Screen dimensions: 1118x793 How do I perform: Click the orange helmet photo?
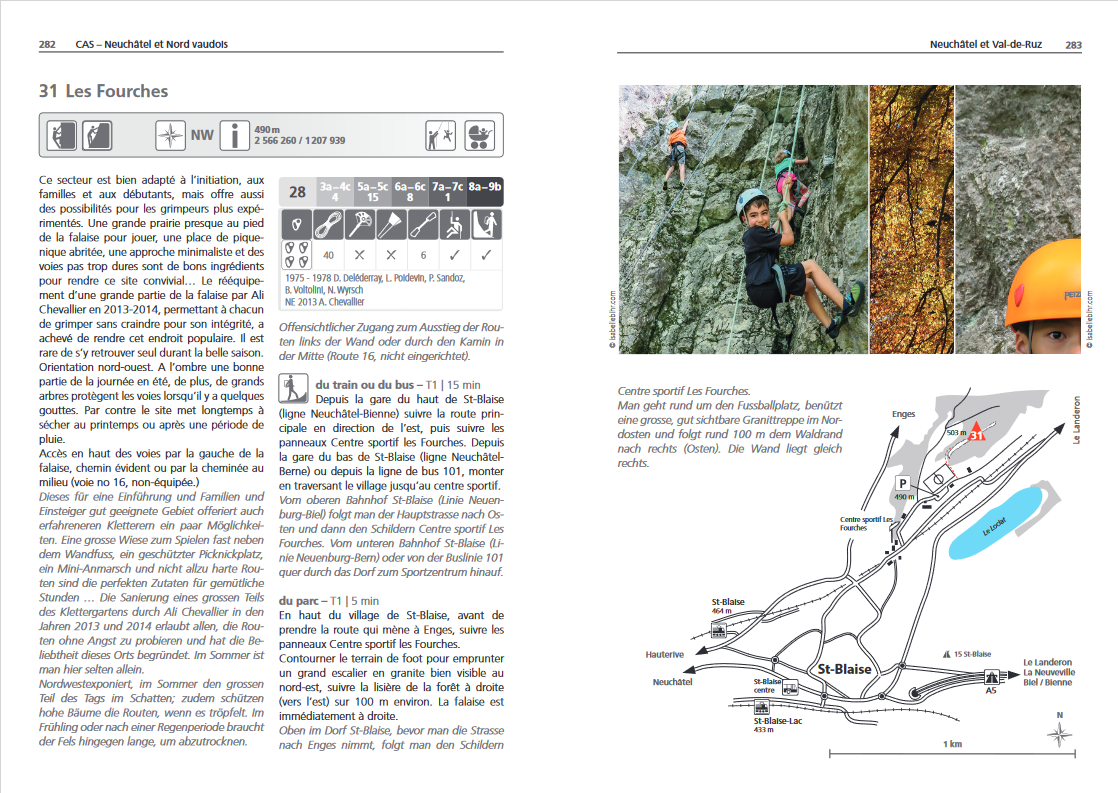[1018, 220]
